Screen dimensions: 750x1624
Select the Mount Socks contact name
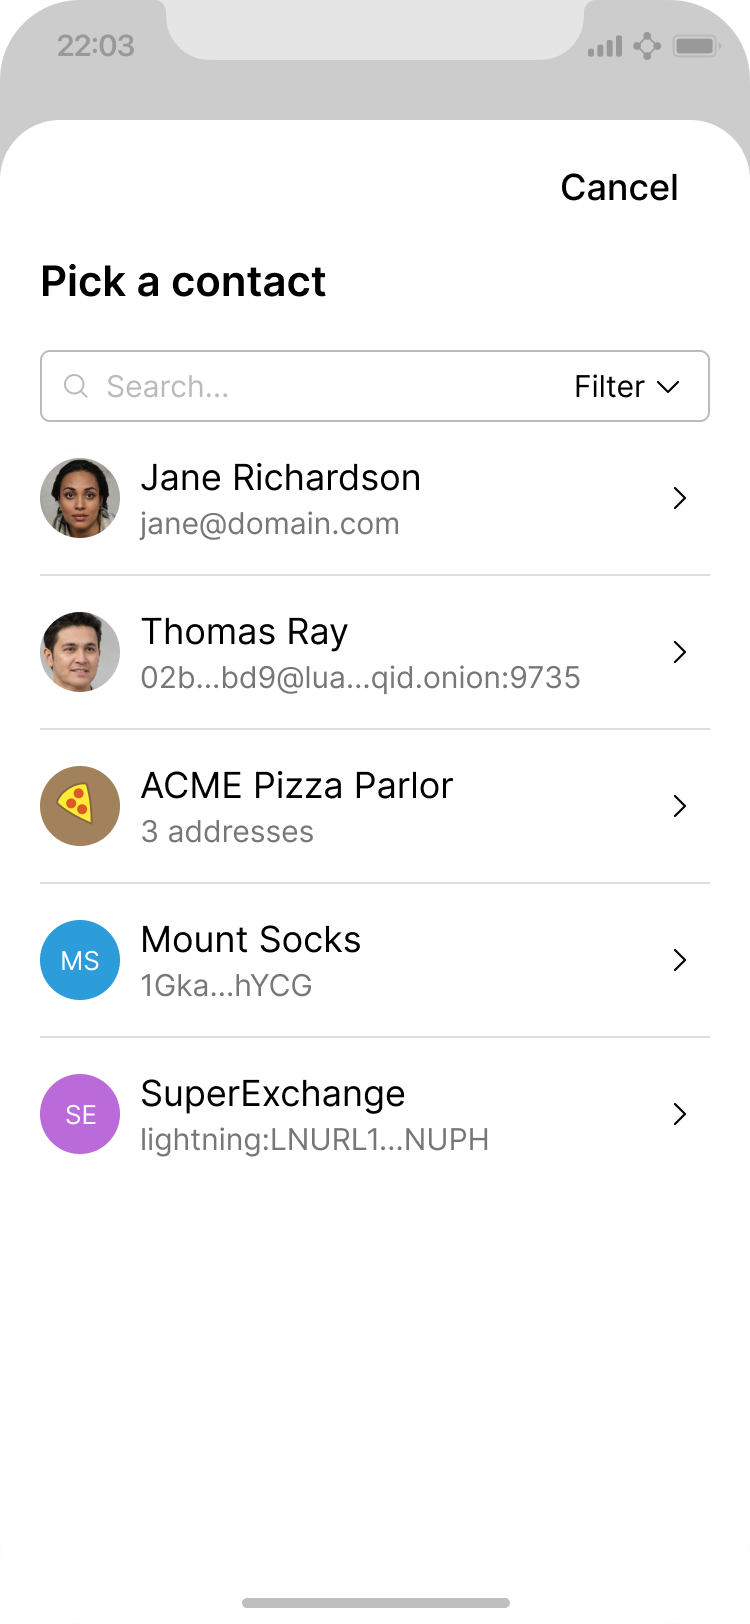(x=251, y=940)
